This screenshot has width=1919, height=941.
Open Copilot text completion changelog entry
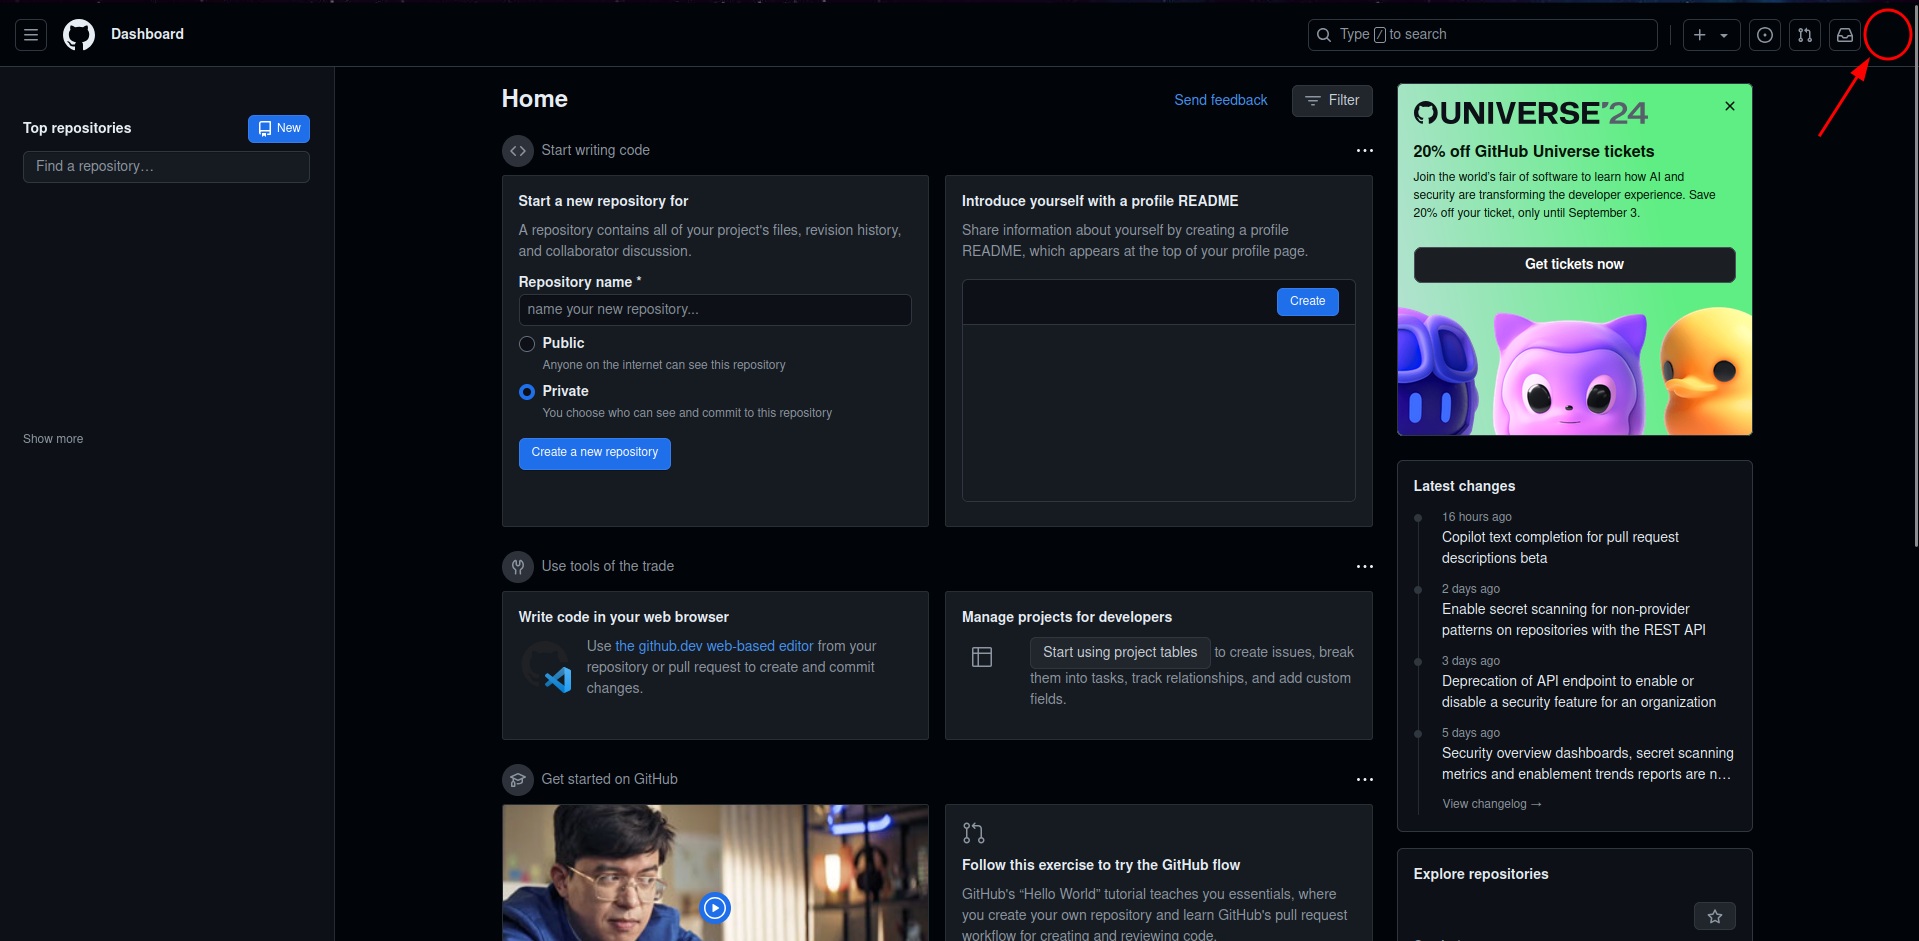[x=1560, y=548]
